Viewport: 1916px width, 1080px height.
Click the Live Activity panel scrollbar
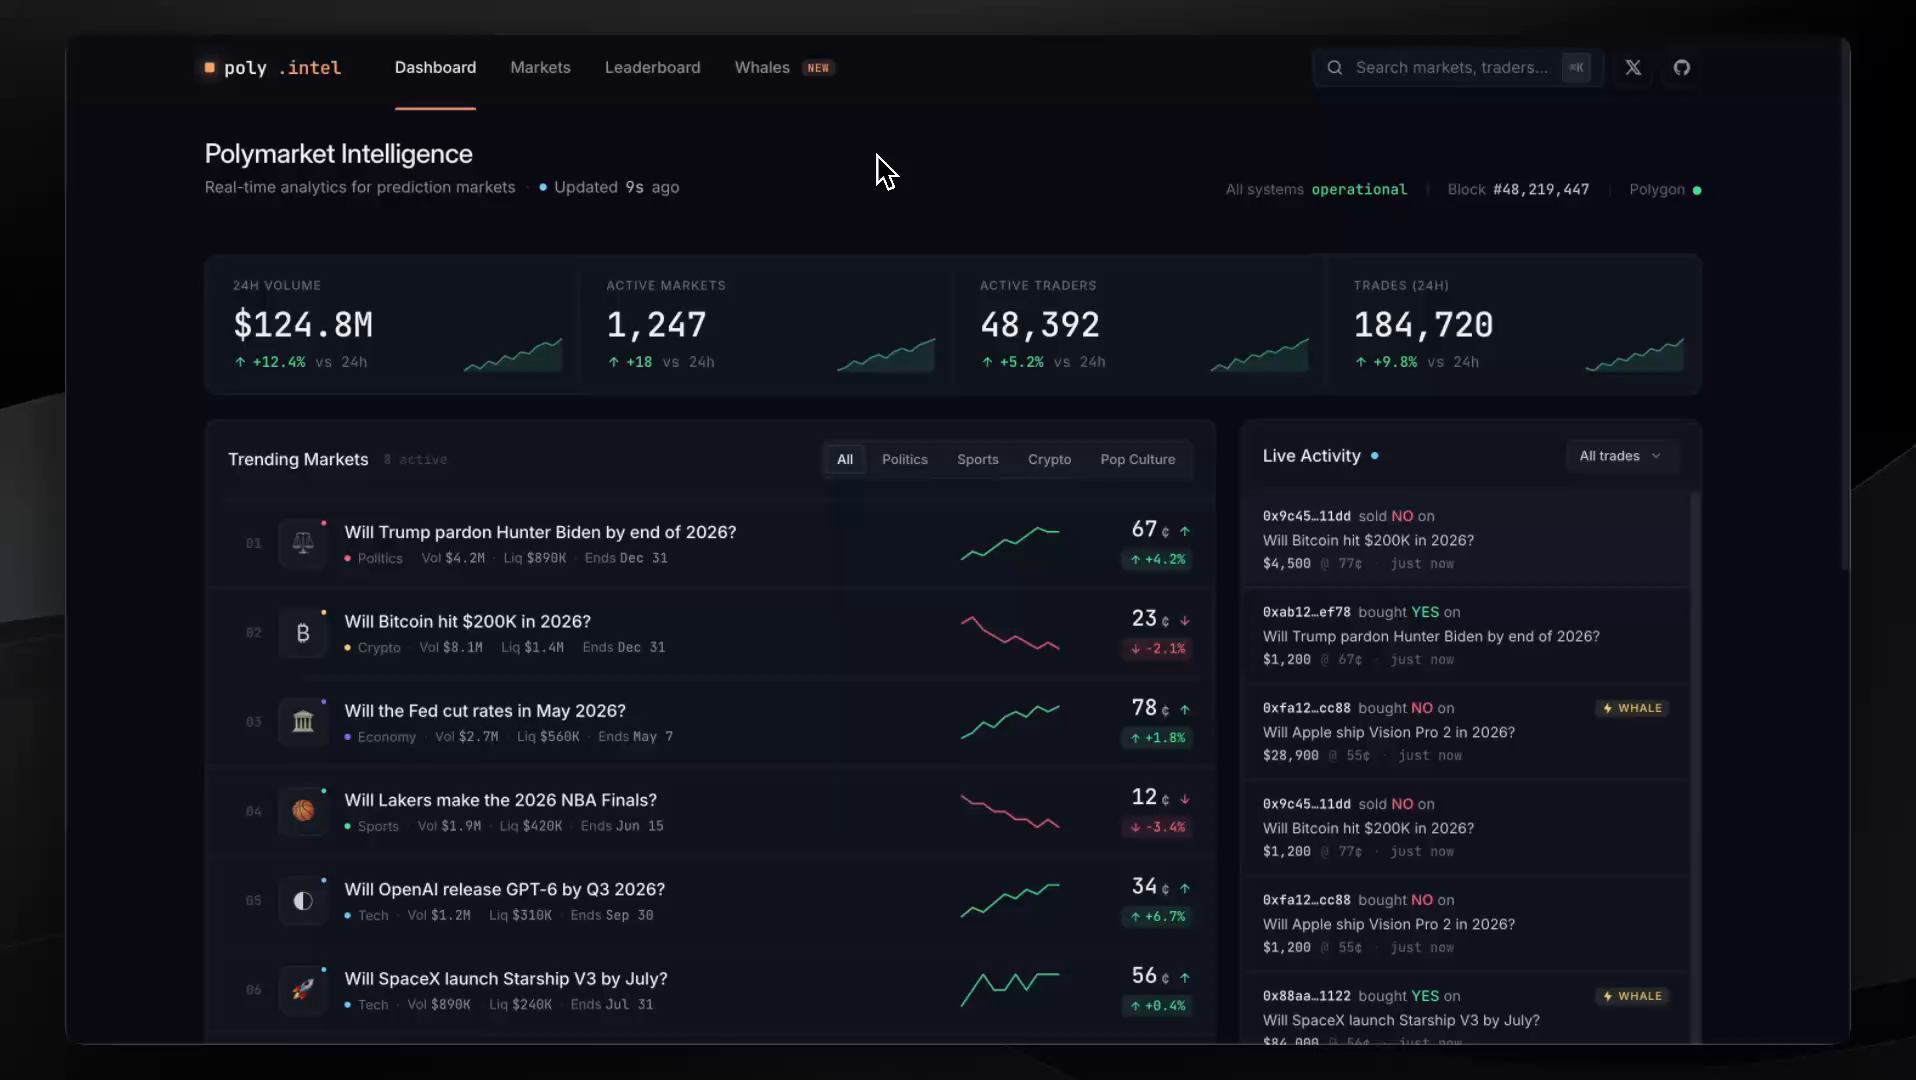(1694, 767)
